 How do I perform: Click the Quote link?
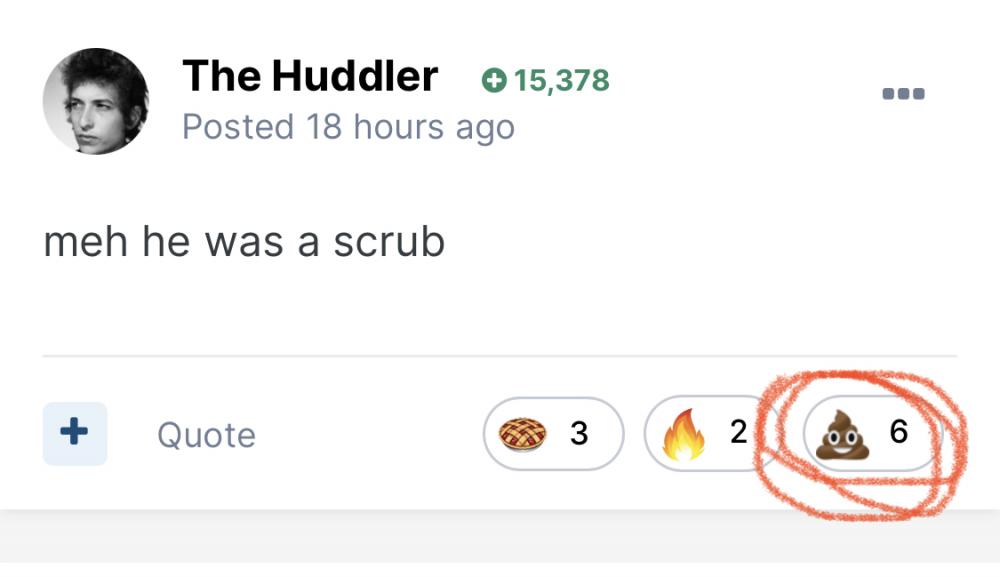click(206, 435)
